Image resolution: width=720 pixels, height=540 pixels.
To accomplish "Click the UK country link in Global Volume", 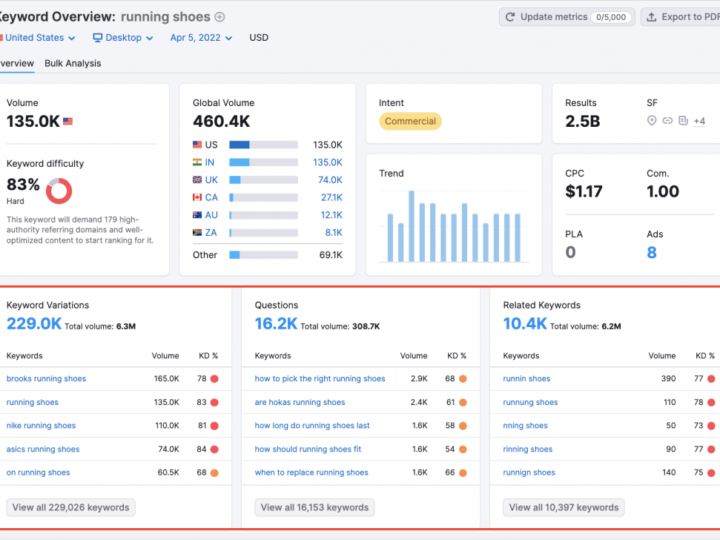I will pyautogui.click(x=211, y=180).
